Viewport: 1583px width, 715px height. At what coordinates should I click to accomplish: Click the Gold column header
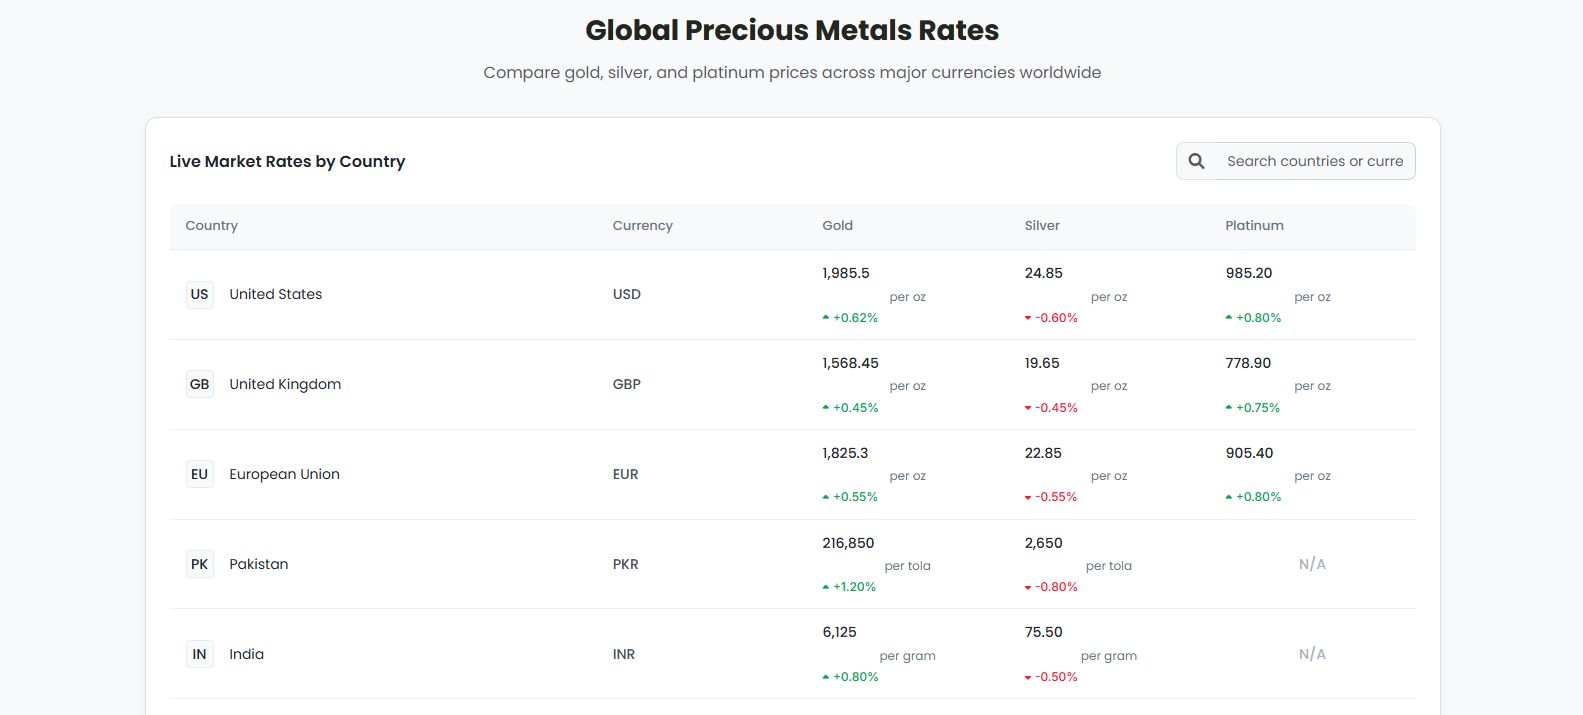coord(838,226)
